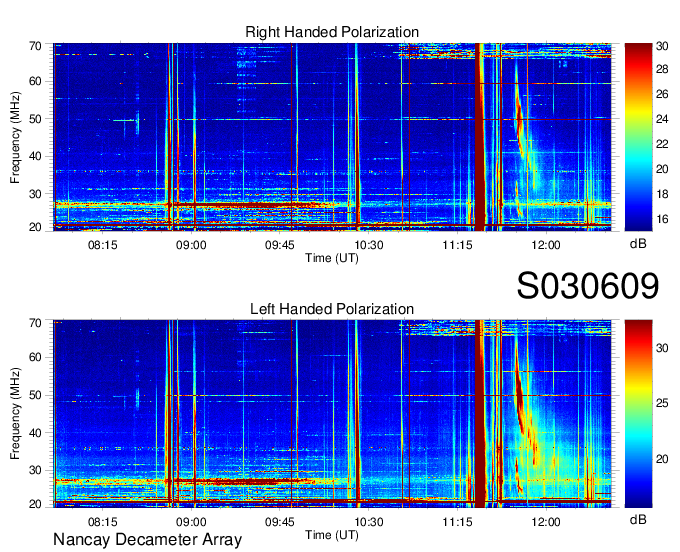Click the 70 MHz tick of Right Handed plot
This screenshot has height=552, width=680.
pyautogui.click(x=35, y=46)
